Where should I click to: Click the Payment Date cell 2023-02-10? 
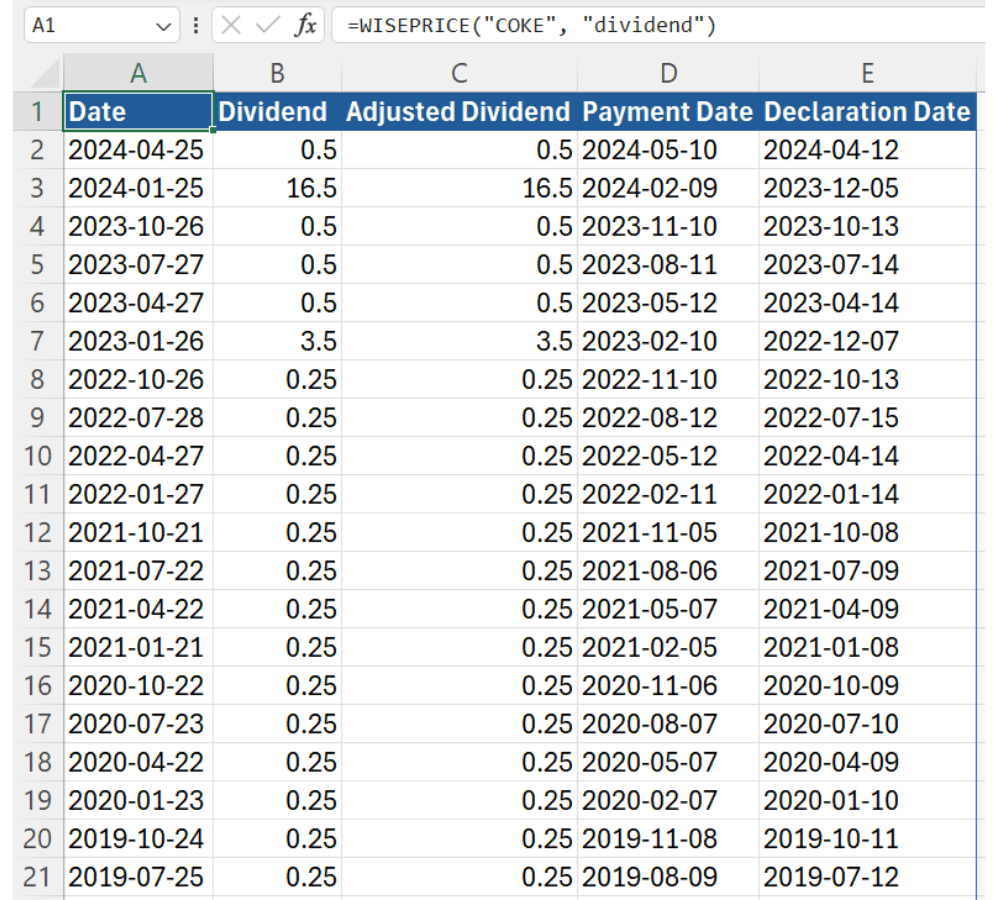tap(667, 342)
